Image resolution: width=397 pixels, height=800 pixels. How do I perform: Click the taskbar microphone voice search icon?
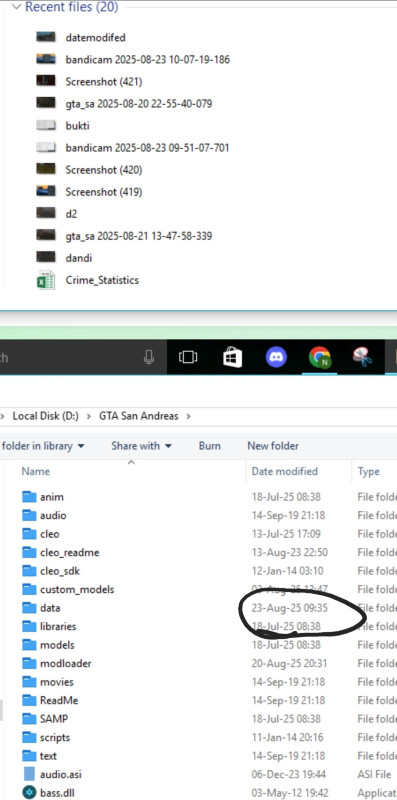point(149,358)
